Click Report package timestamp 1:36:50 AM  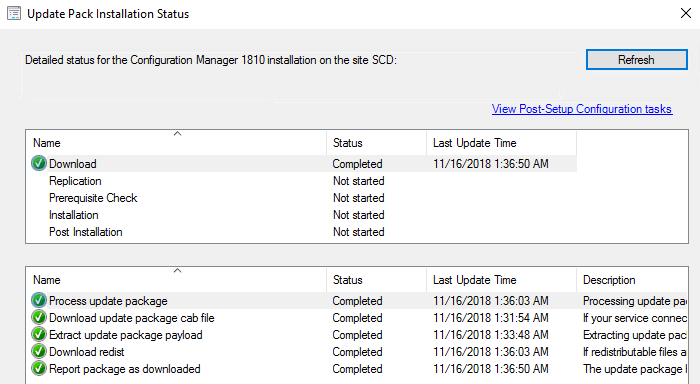491,369
